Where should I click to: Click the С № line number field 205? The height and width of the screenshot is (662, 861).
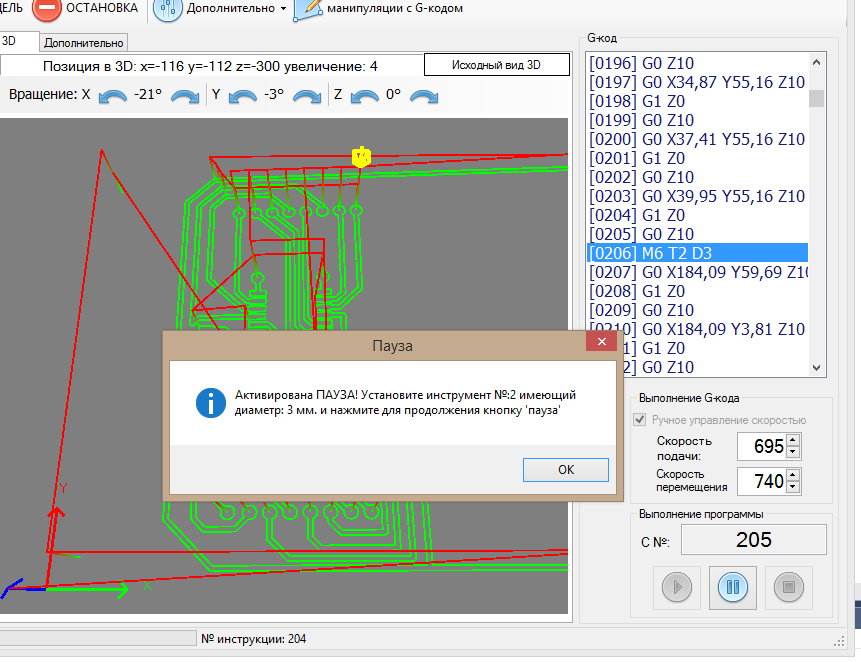[753, 540]
